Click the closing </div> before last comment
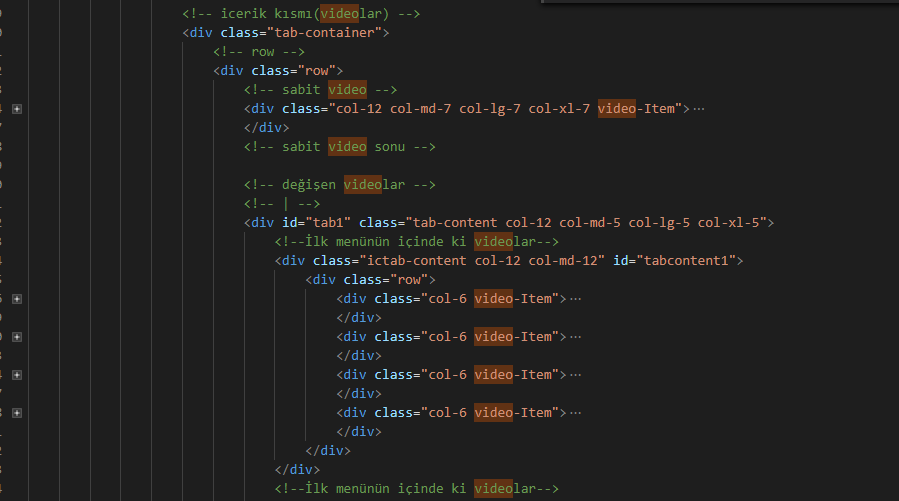The width and height of the screenshot is (899, 501). click(x=297, y=469)
